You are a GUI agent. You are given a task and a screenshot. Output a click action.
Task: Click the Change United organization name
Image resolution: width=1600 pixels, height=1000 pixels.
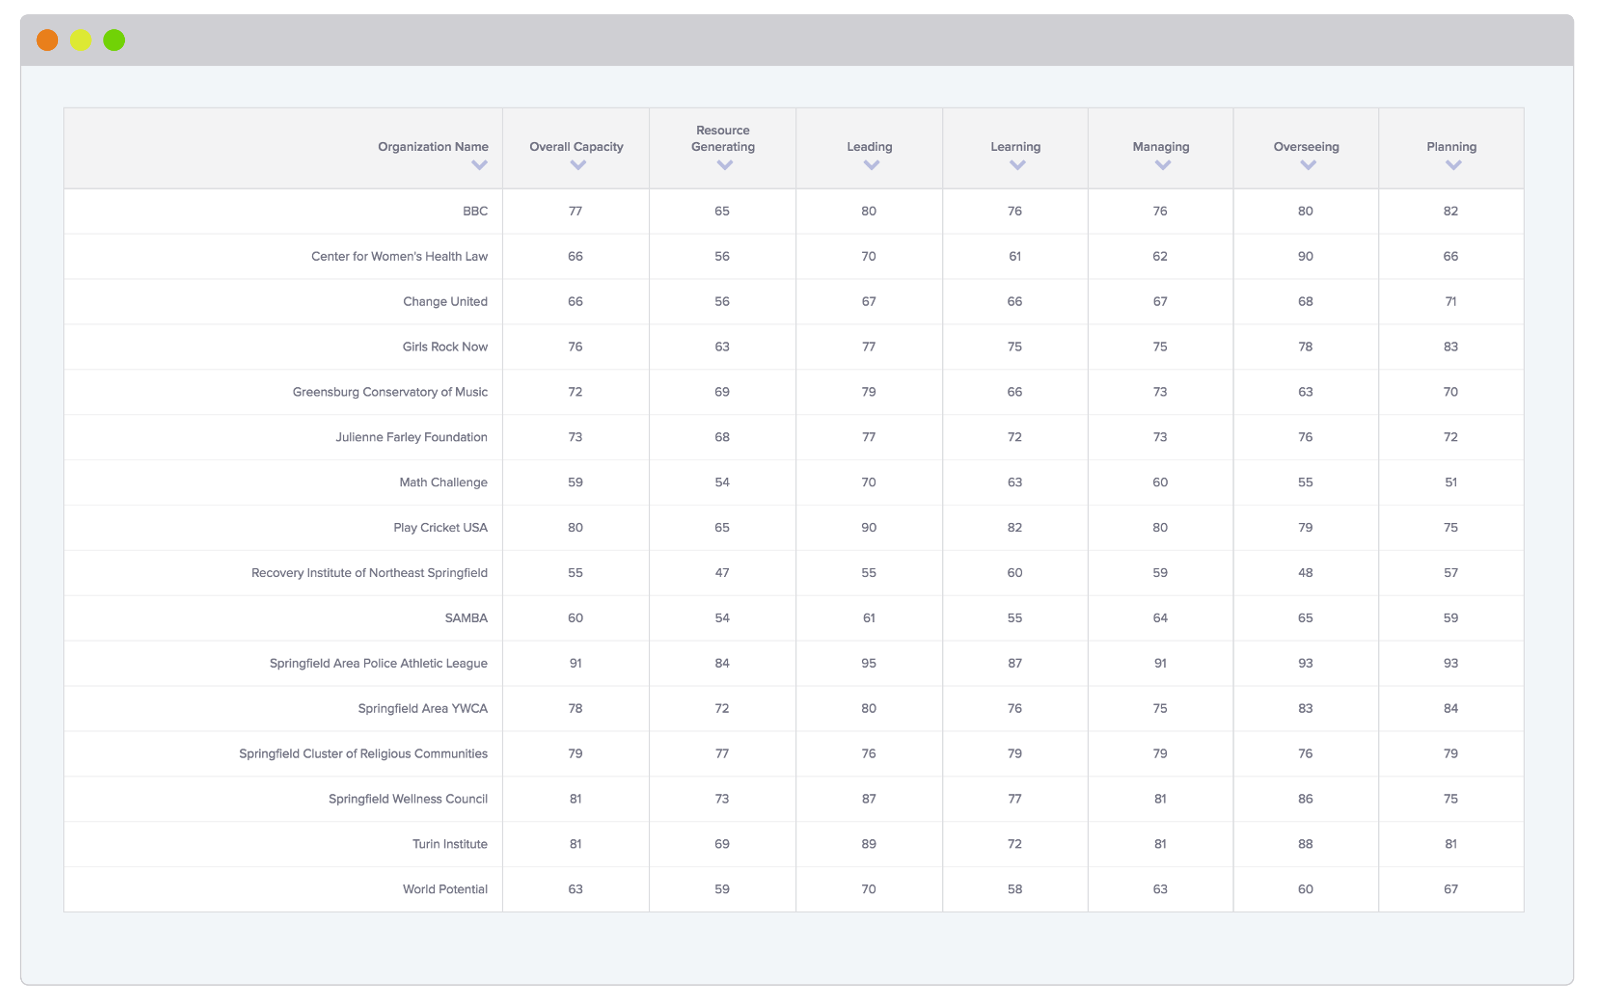coord(445,302)
